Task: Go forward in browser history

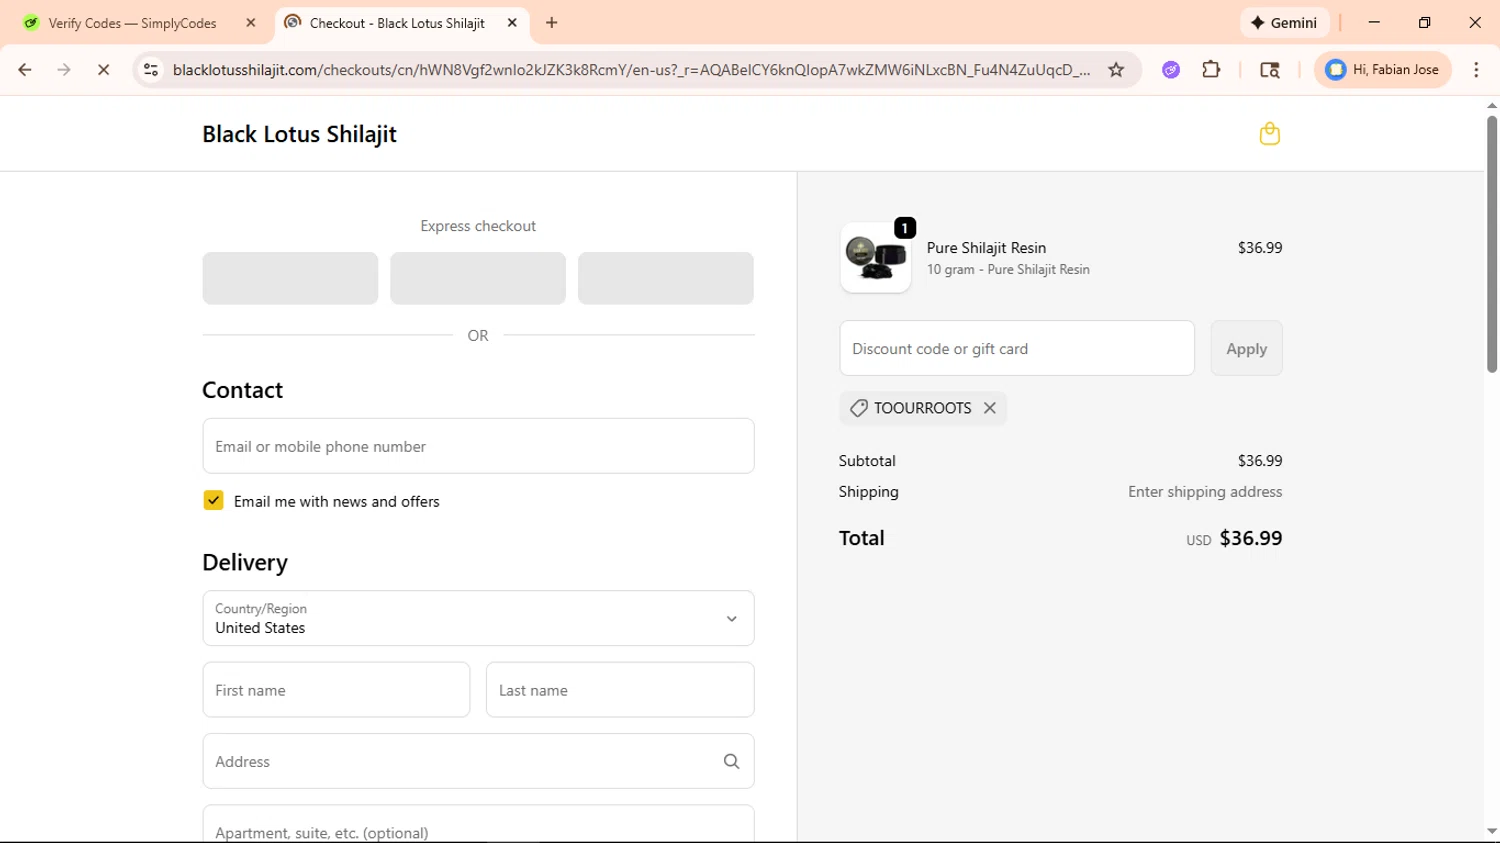Action: point(64,70)
